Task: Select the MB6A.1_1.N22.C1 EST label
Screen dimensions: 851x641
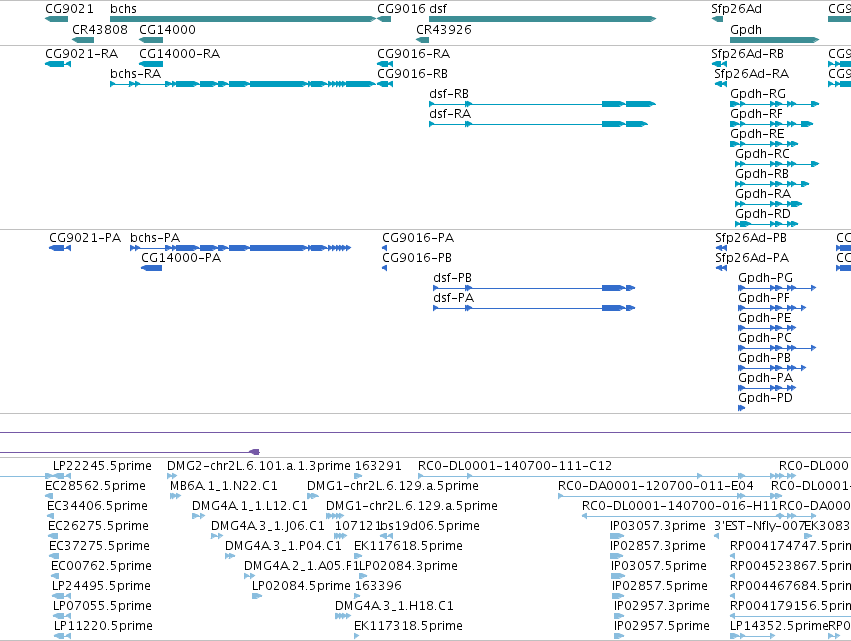Action: tap(224, 486)
